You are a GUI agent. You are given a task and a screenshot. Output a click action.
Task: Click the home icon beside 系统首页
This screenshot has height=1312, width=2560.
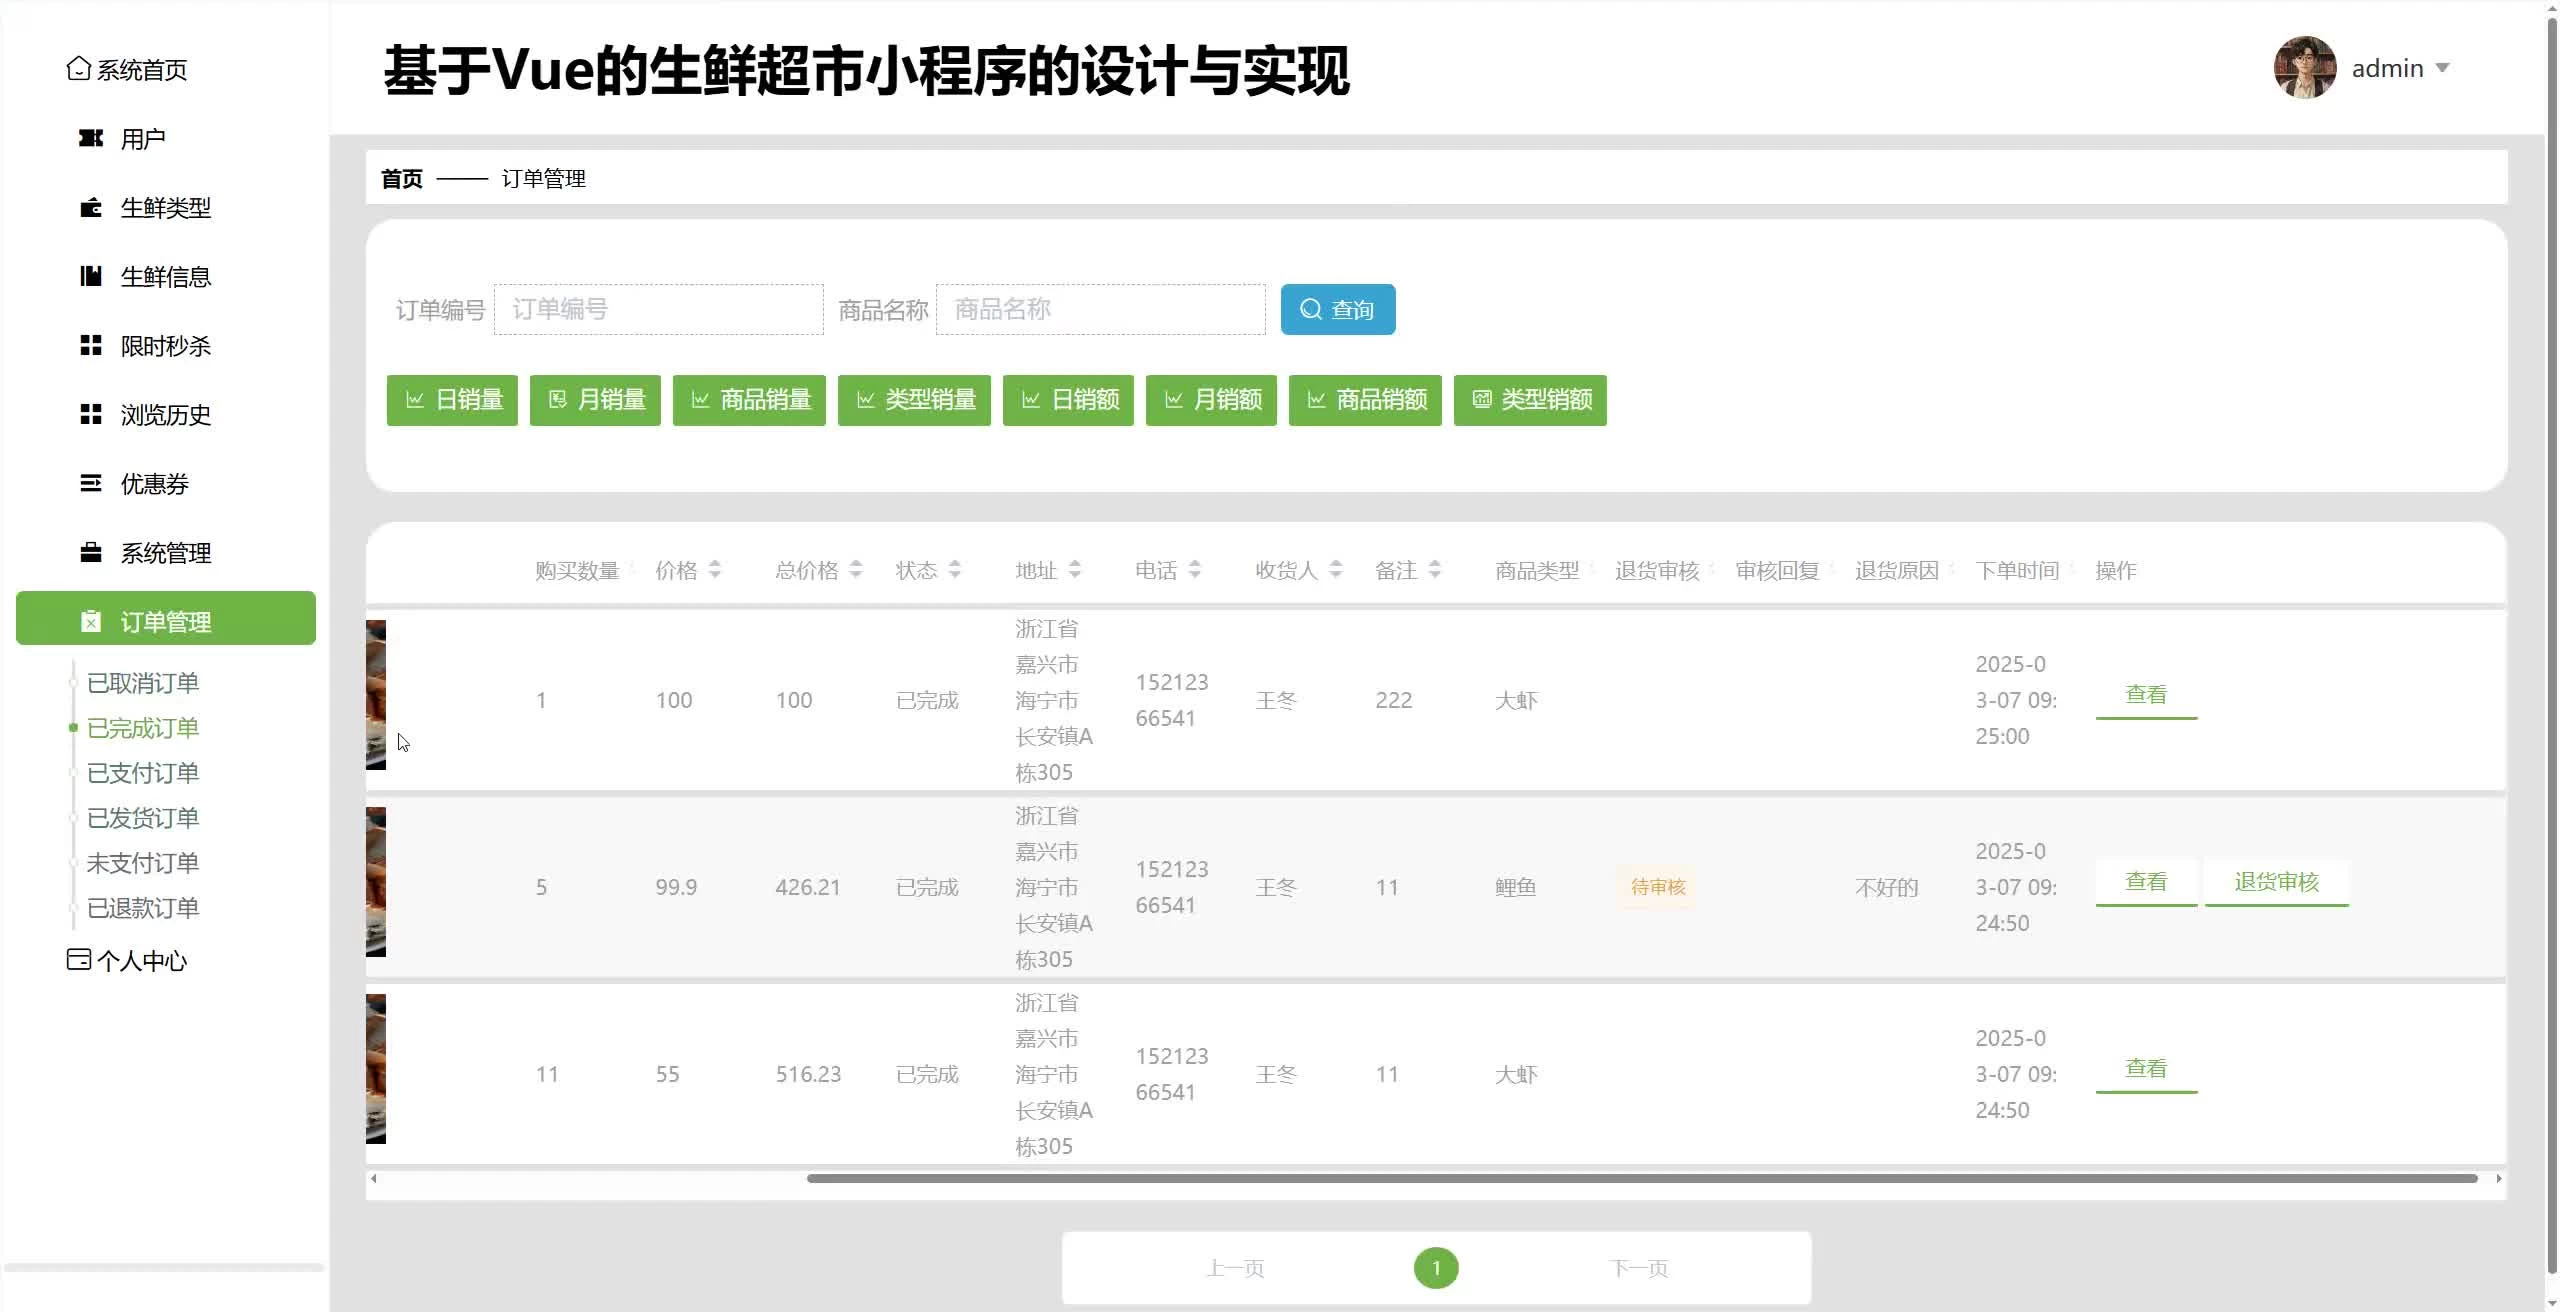(x=78, y=69)
